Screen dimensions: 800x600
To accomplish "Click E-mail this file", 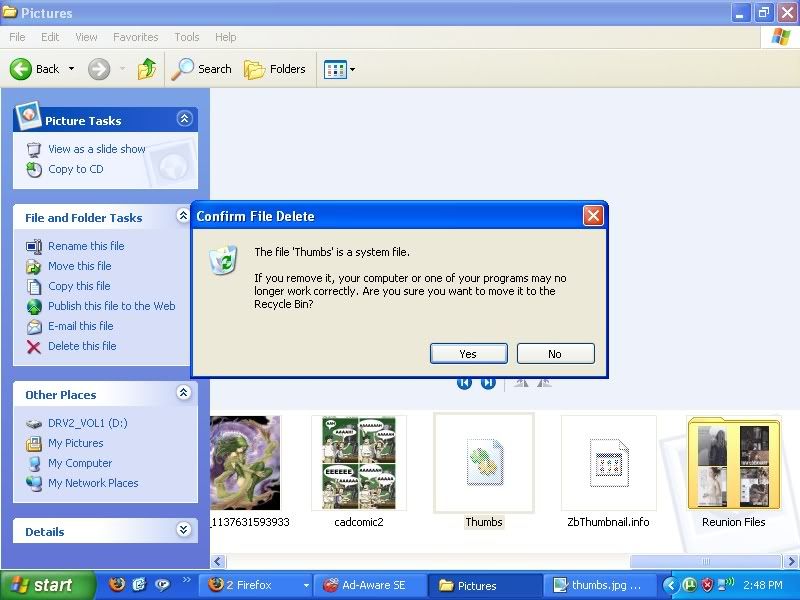I will [x=81, y=326].
